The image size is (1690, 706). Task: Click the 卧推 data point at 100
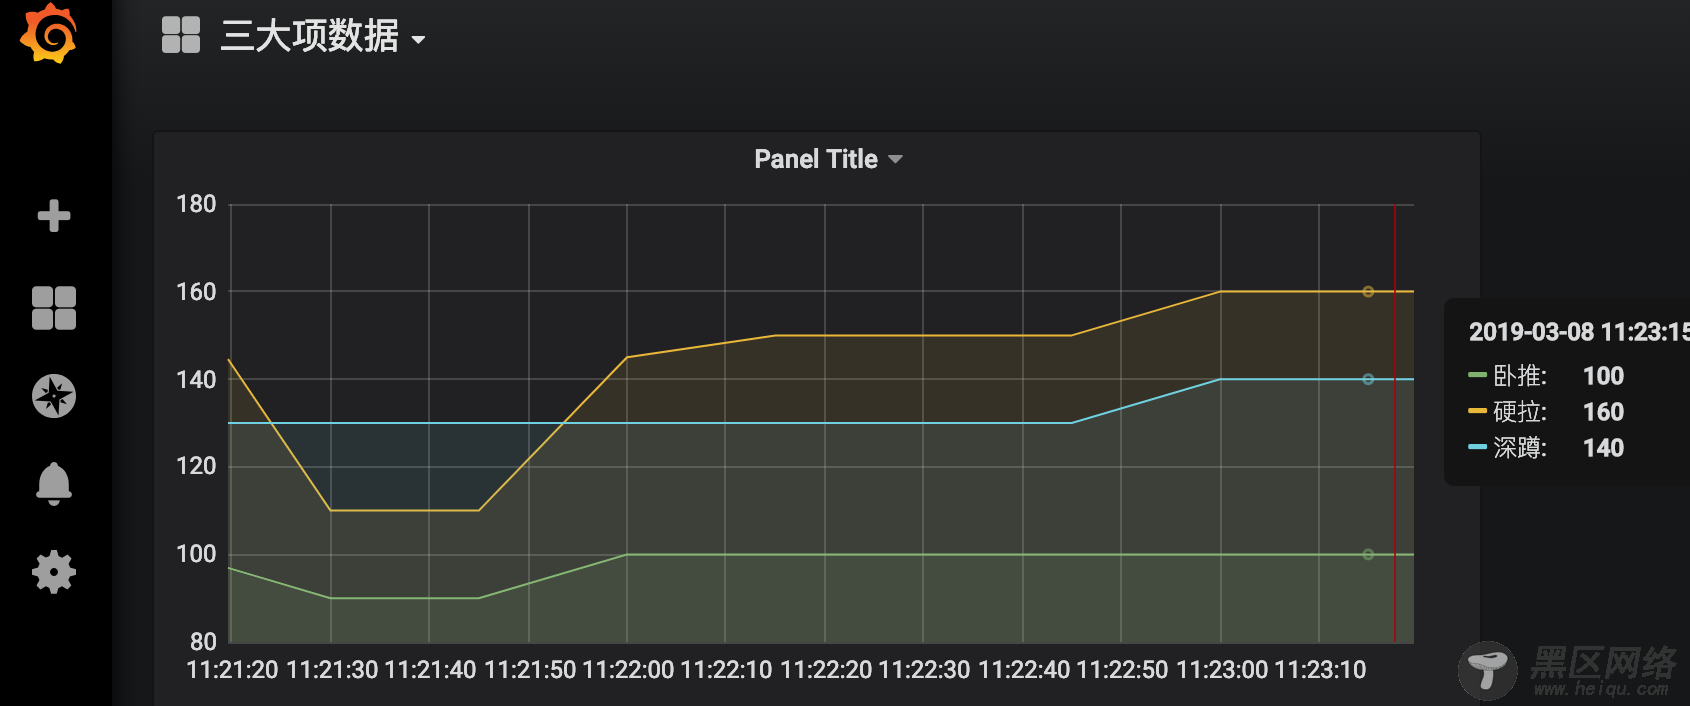pyautogui.click(x=1368, y=554)
